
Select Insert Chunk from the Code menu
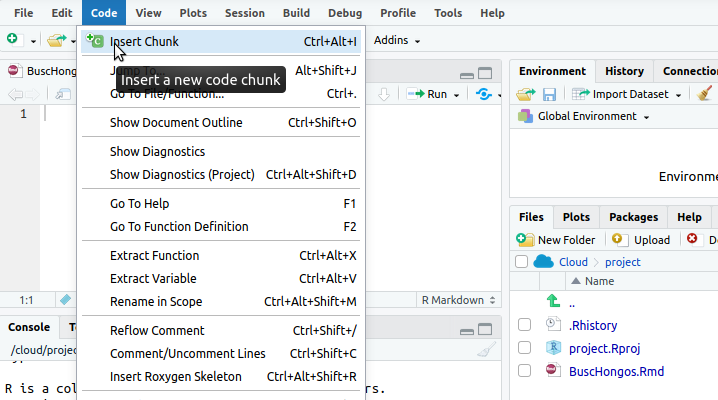point(144,42)
